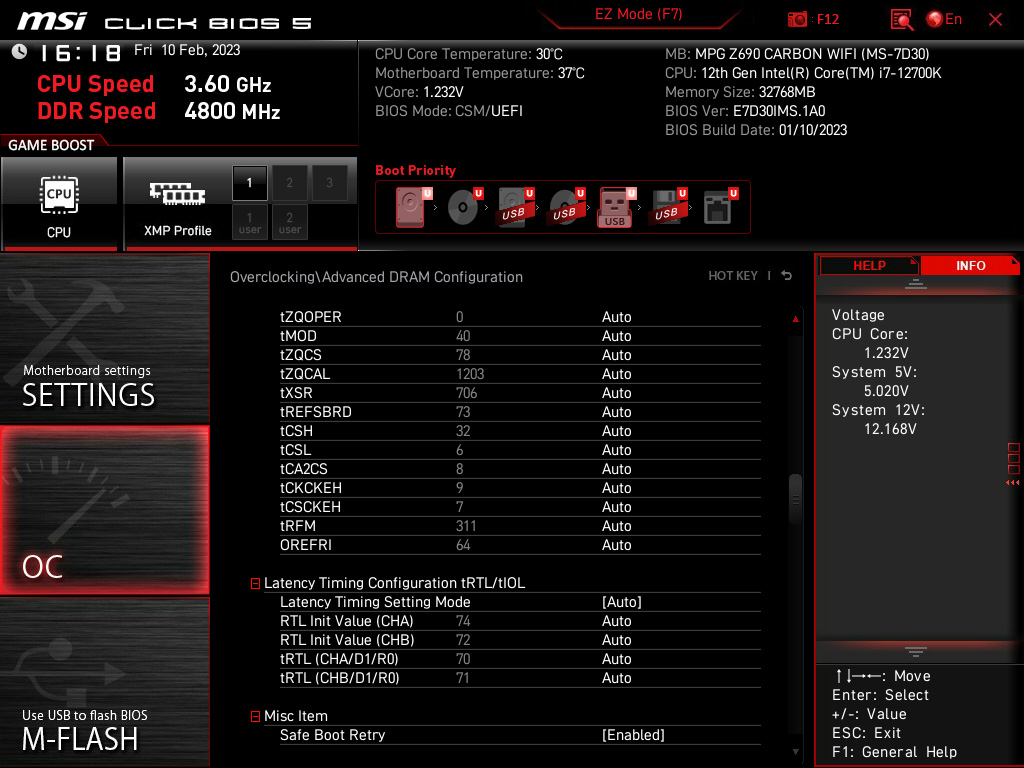Click the date Fri 10 Feb, 2023

[187, 50]
